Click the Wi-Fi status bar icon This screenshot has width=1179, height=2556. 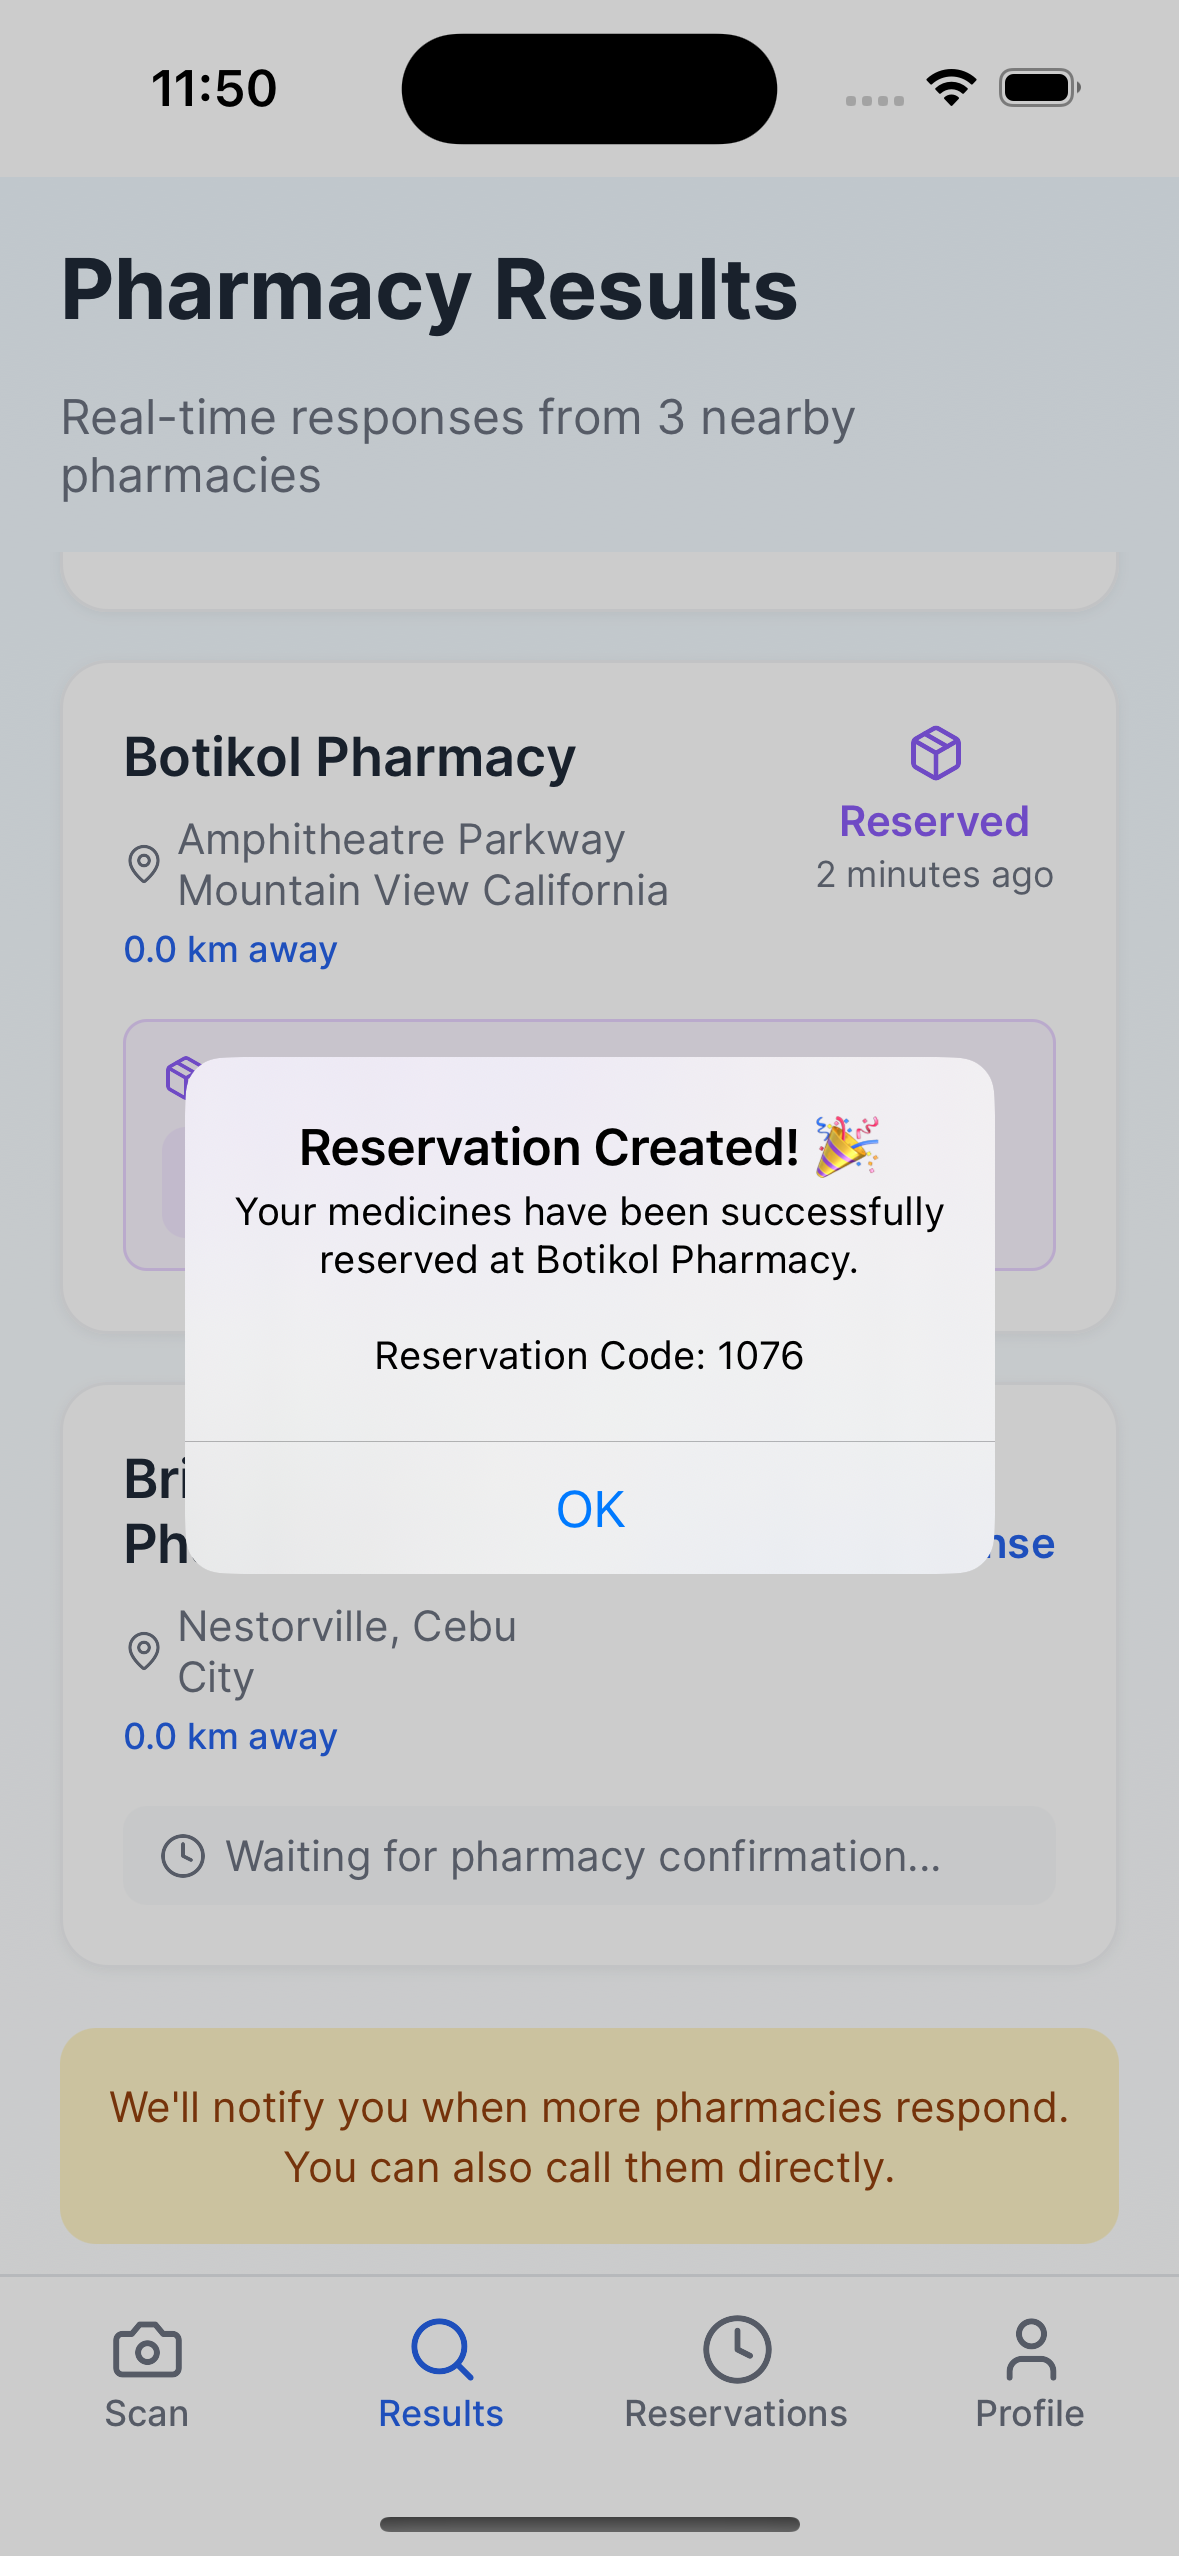point(951,88)
